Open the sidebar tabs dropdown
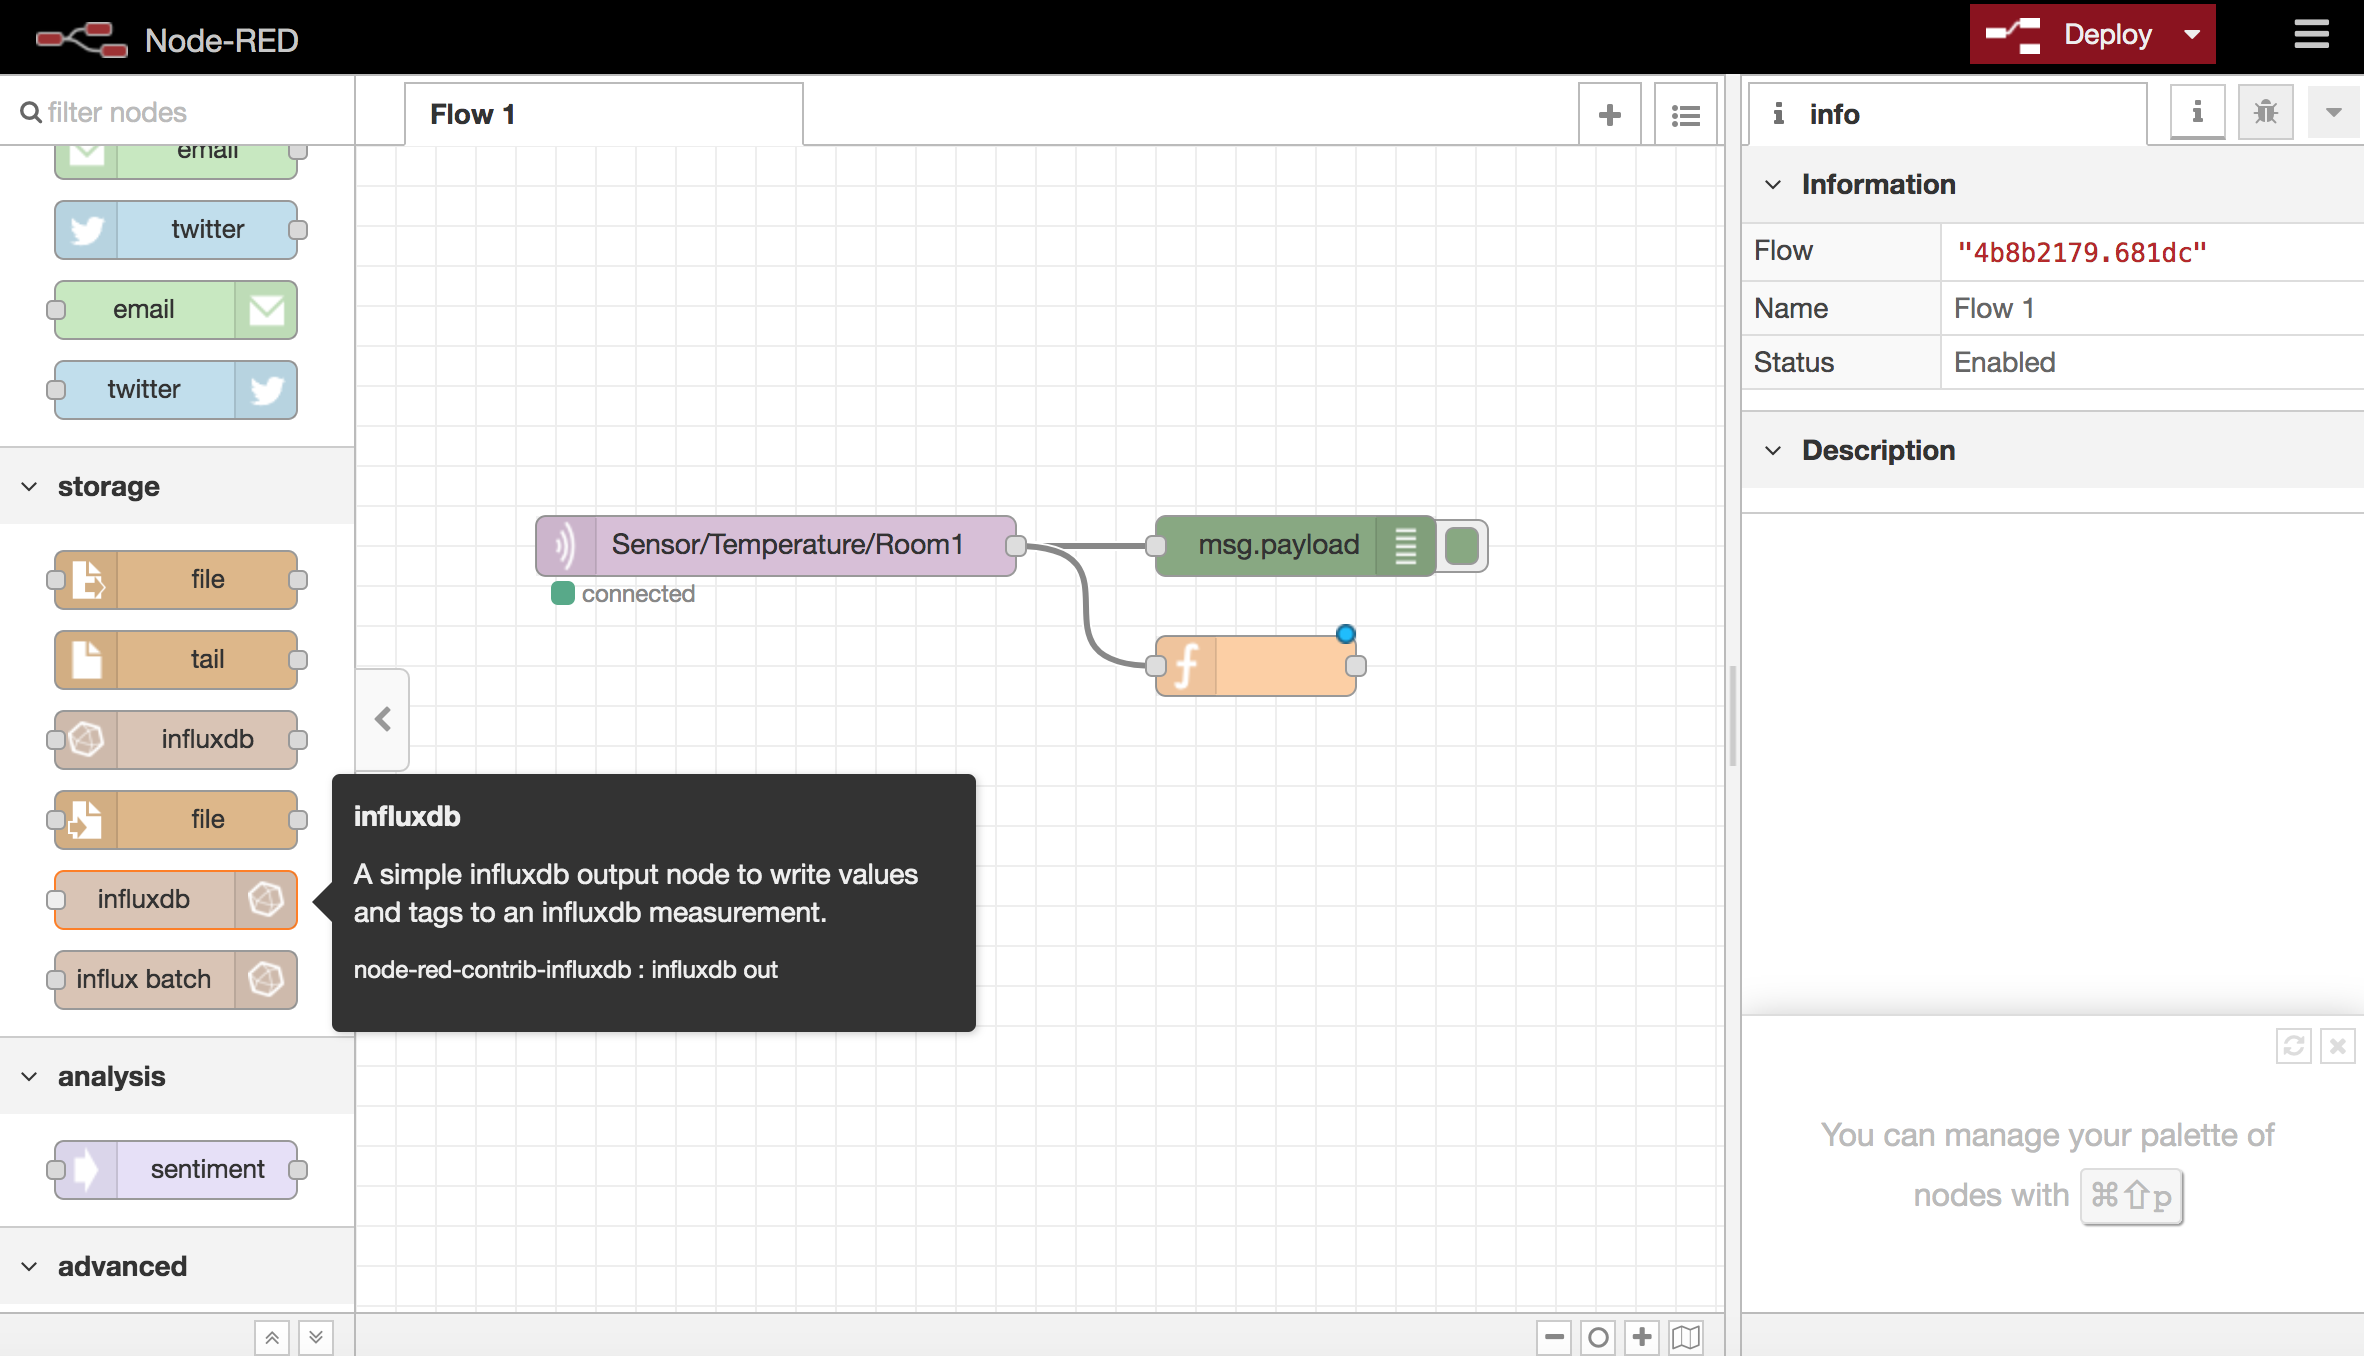The width and height of the screenshot is (2364, 1356). click(2334, 112)
